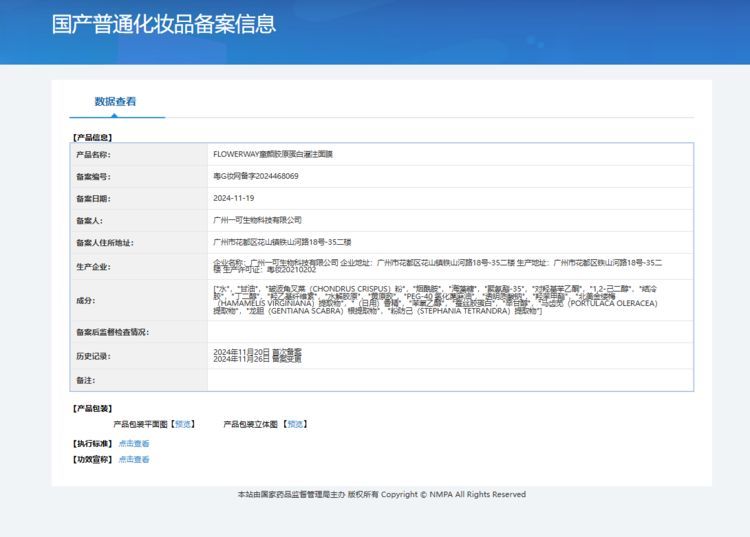Click the empty 备案后监督检查情况 cell
Viewport: 750px width, 537px height.
(450, 331)
